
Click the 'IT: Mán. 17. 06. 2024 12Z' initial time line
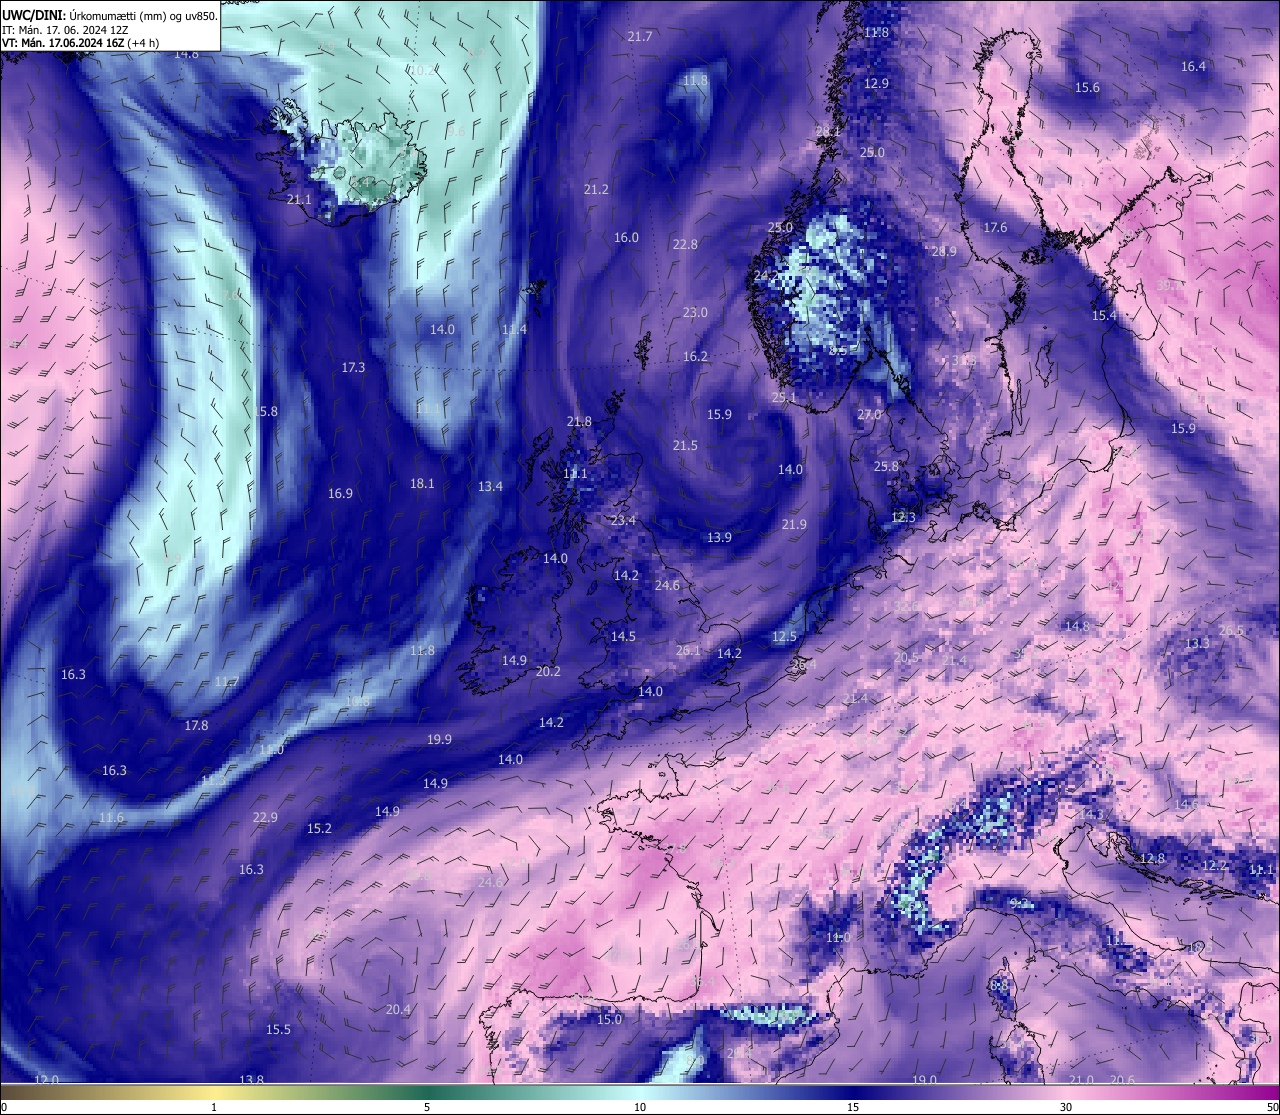[x=65, y=30]
